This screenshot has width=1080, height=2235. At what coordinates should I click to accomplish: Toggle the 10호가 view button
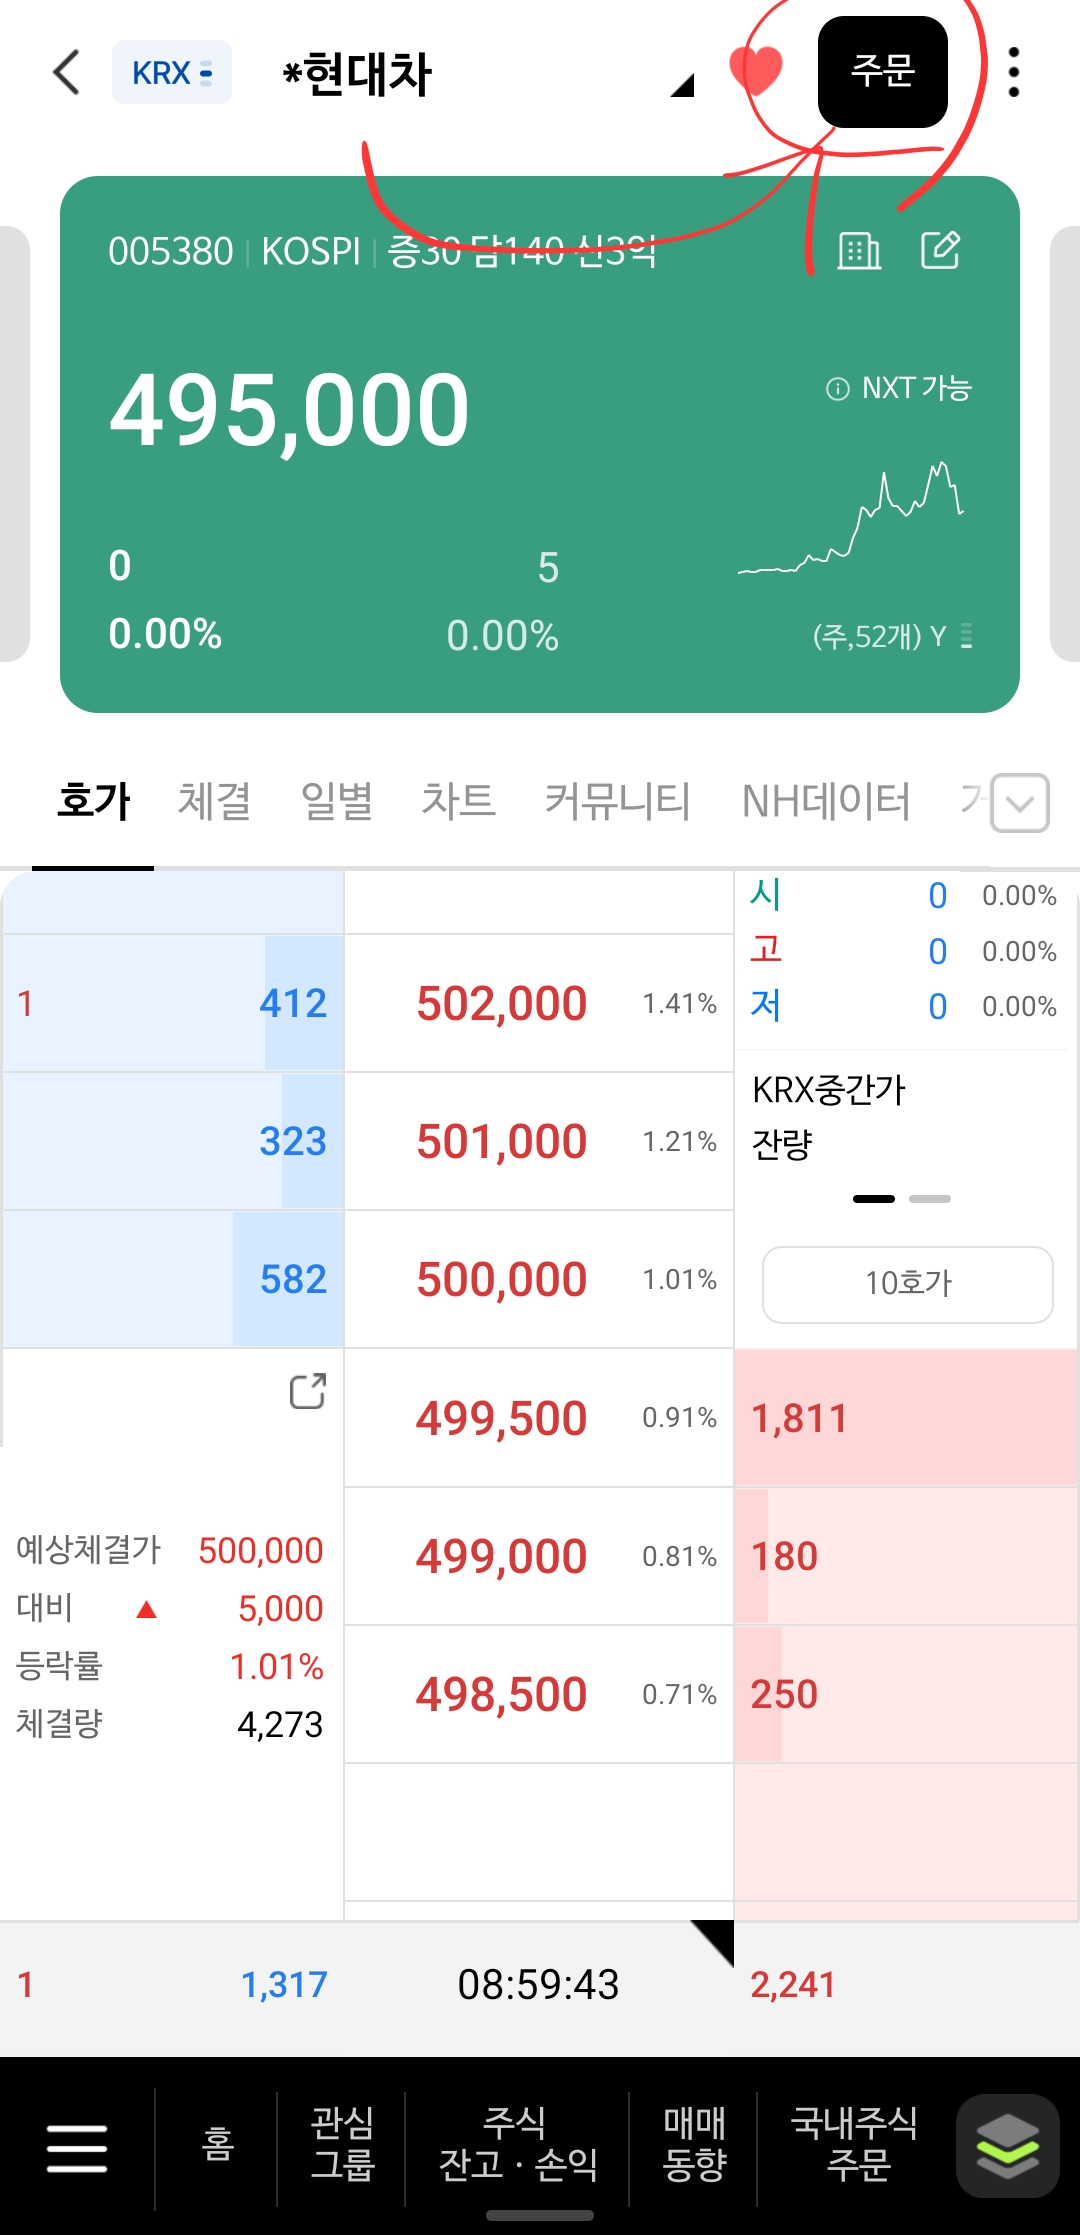pos(908,1284)
